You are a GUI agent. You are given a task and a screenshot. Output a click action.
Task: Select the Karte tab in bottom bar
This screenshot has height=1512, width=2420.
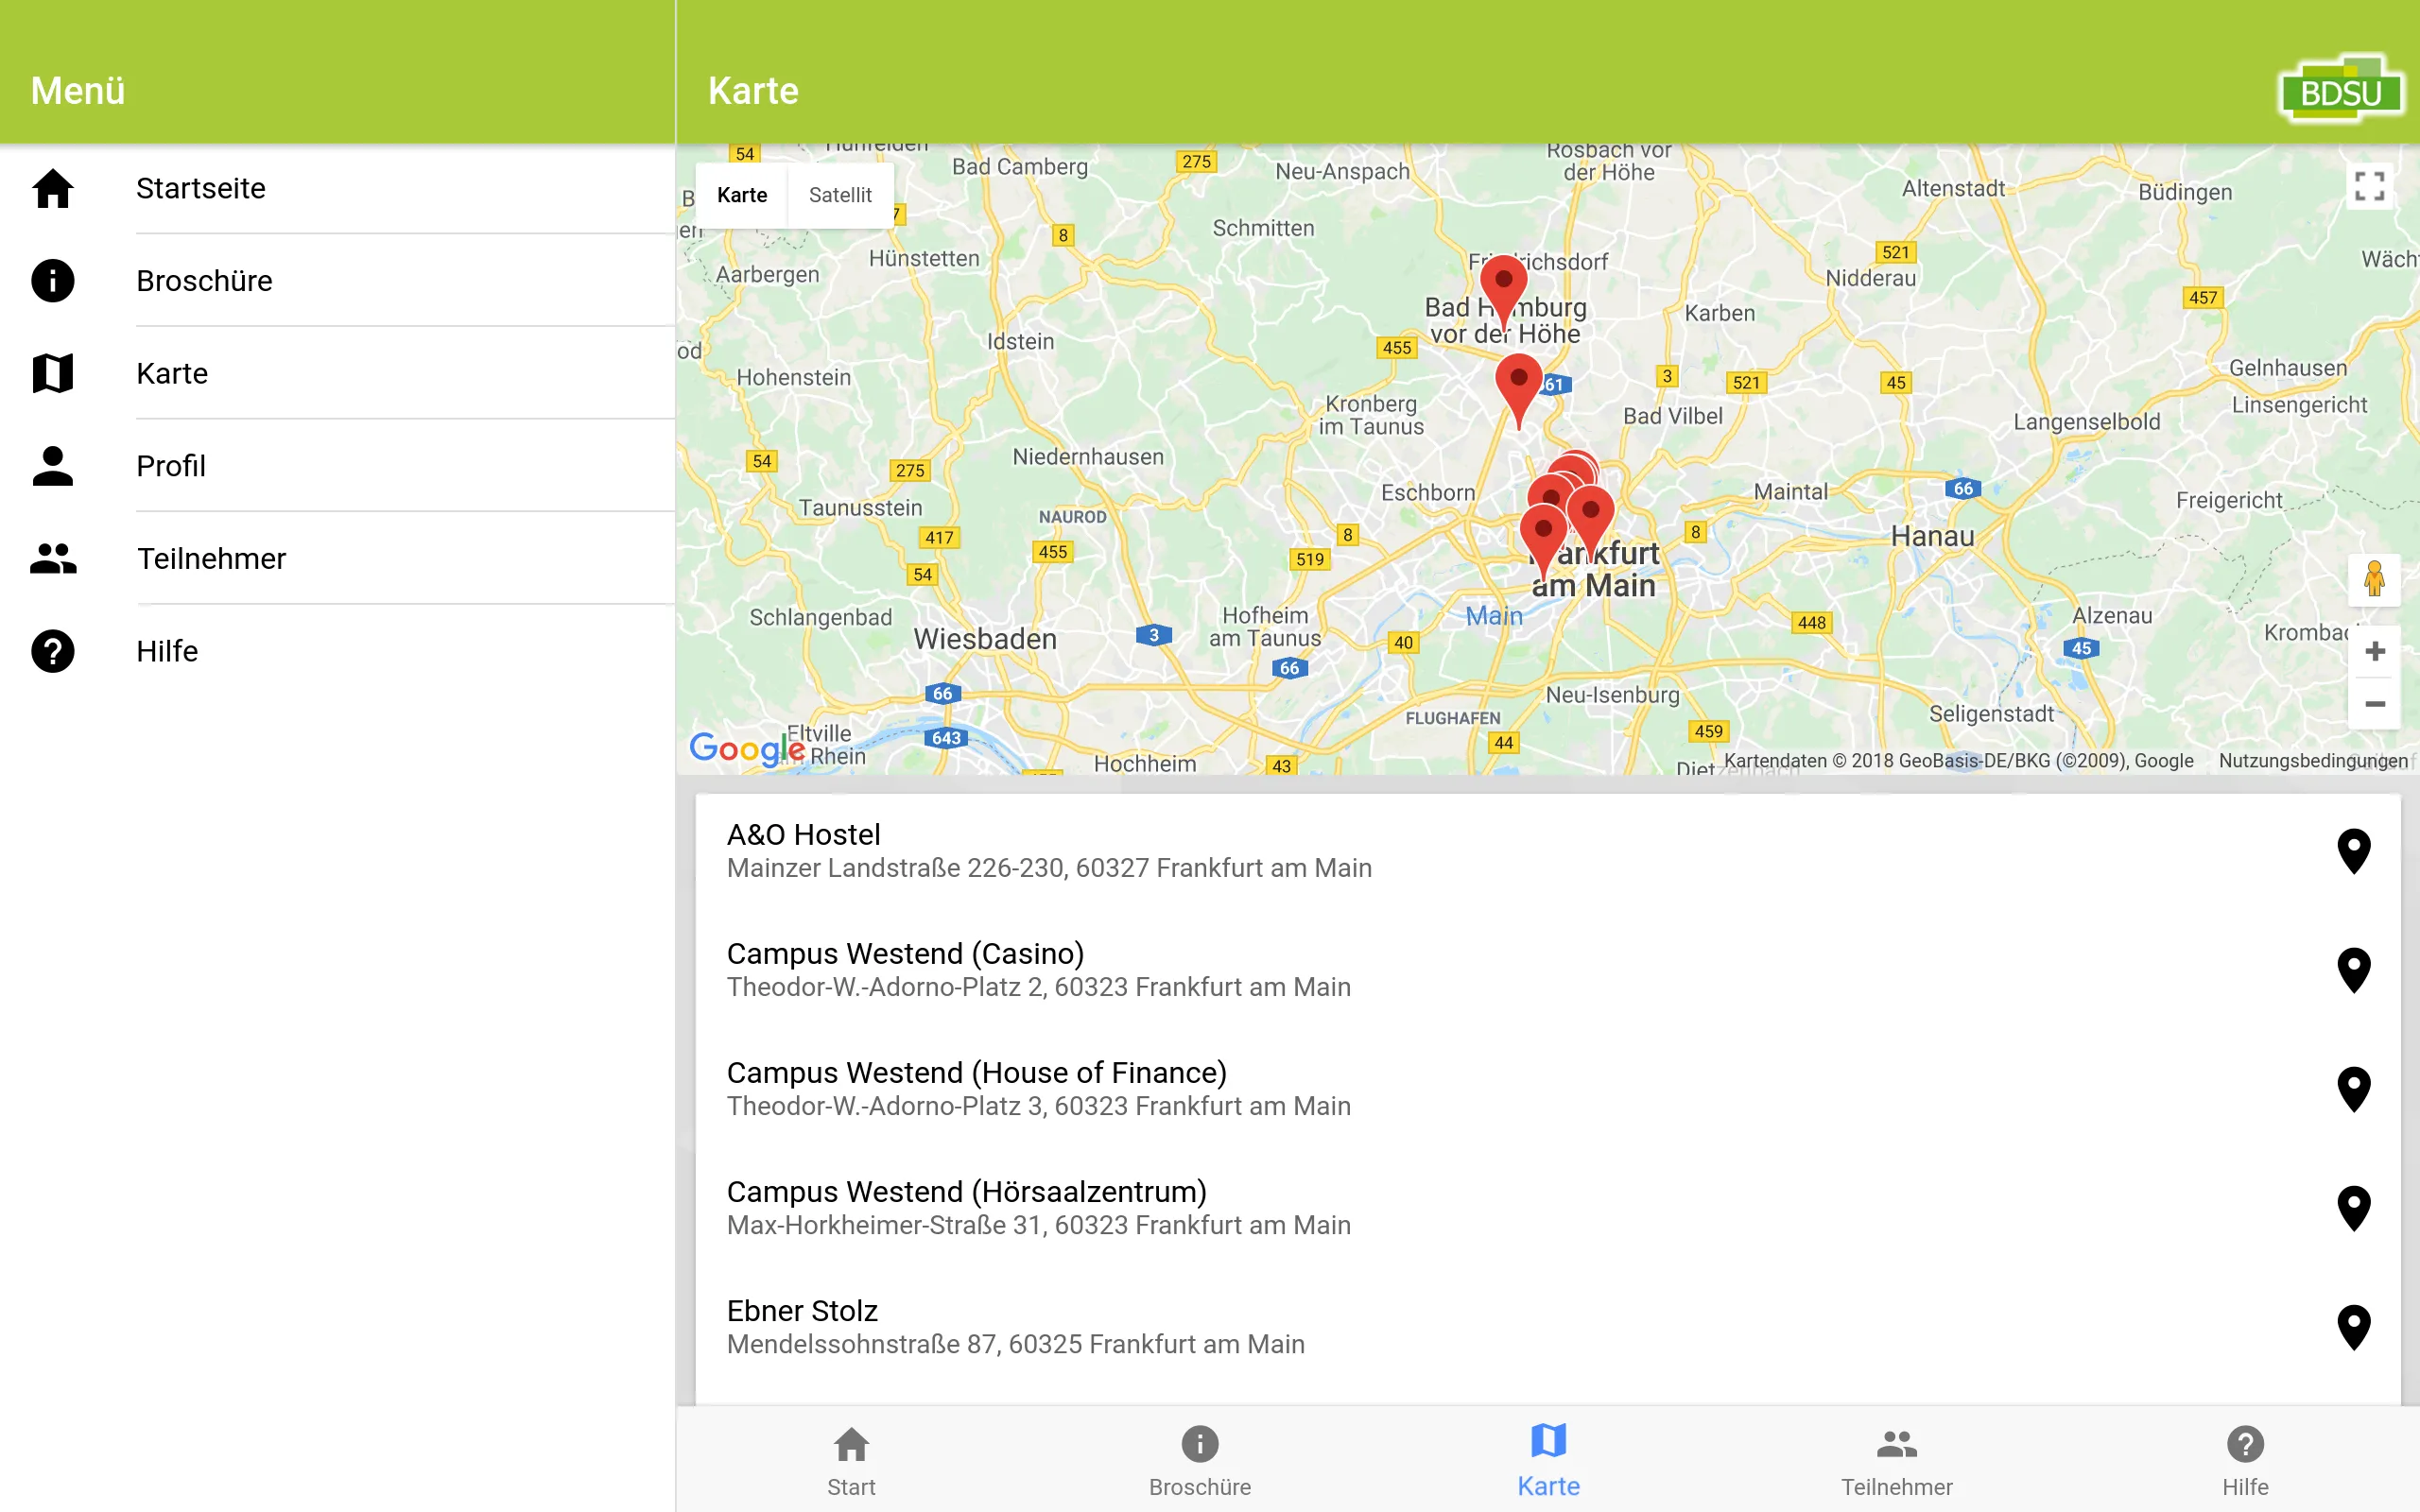[1548, 1460]
